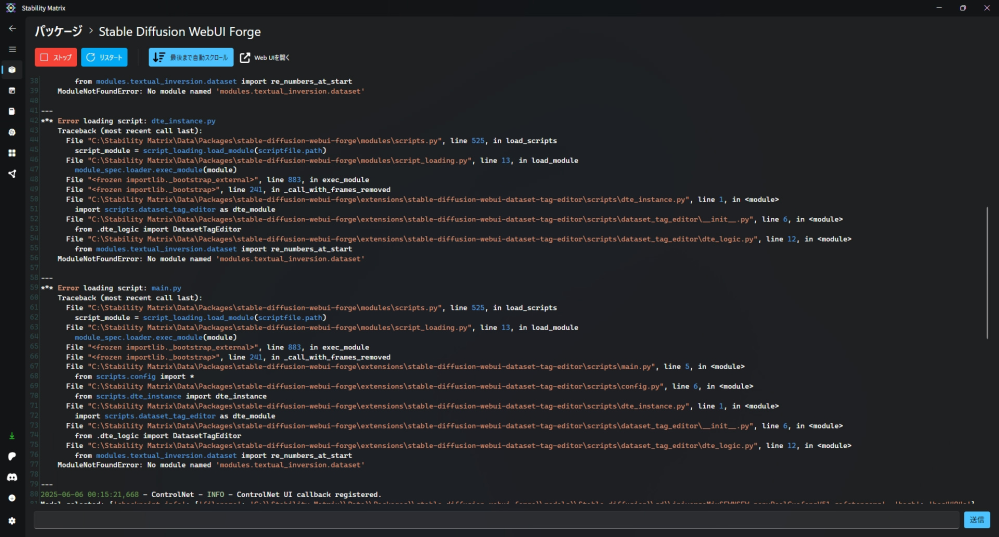Minimize the Stability Matrix window
The height and width of the screenshot is (537, 999).
pyautogui.click(x=939, y=8)
